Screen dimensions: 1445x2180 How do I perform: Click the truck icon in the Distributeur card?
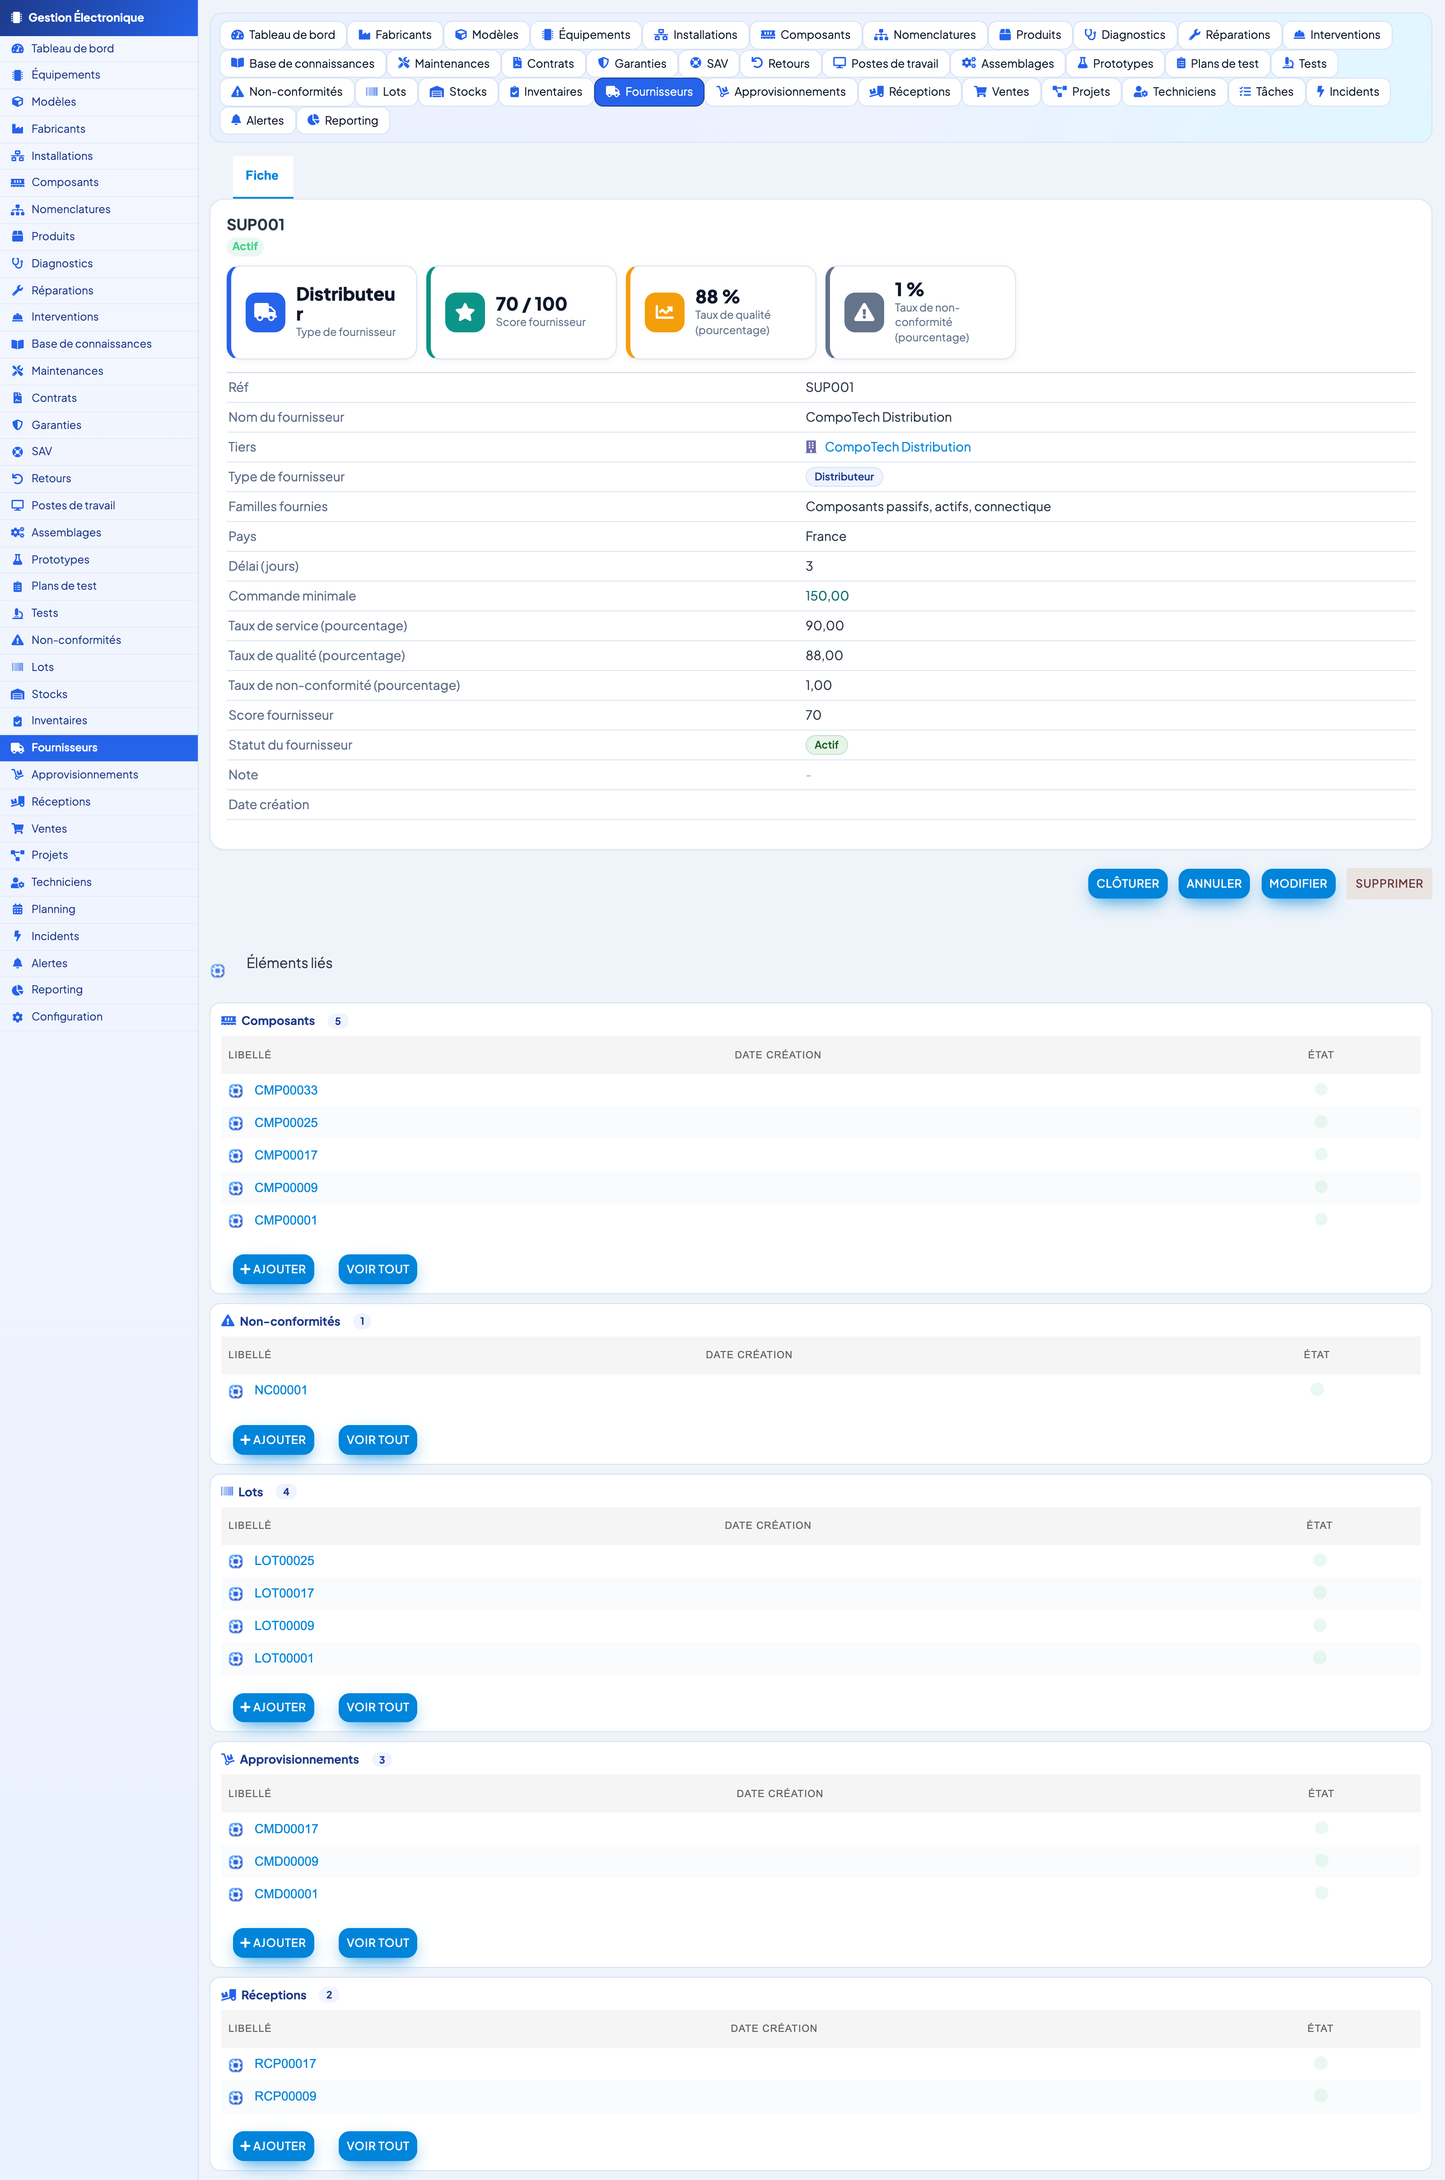click(x=265, y=312)
